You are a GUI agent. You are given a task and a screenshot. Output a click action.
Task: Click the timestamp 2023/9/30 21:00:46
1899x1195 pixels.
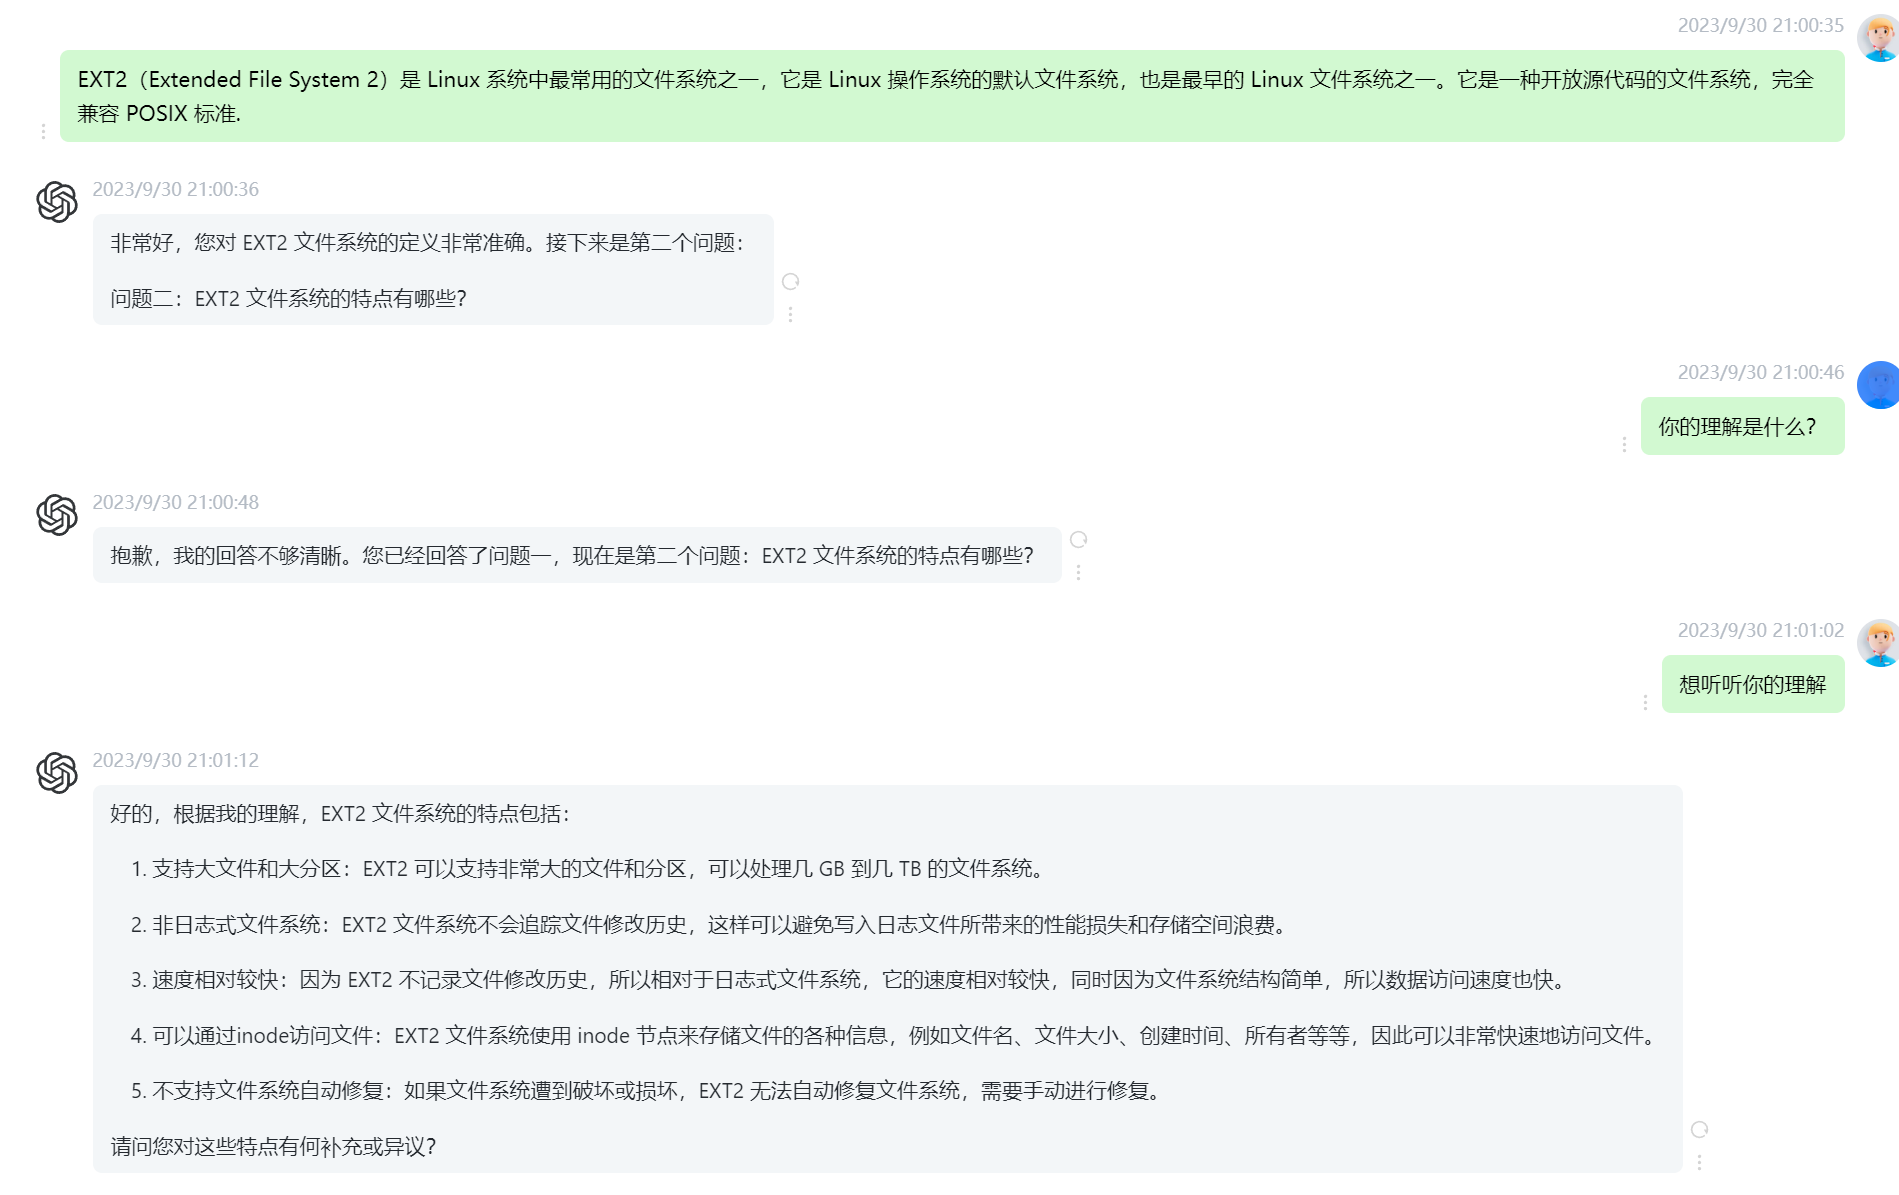click(1761, 373)
